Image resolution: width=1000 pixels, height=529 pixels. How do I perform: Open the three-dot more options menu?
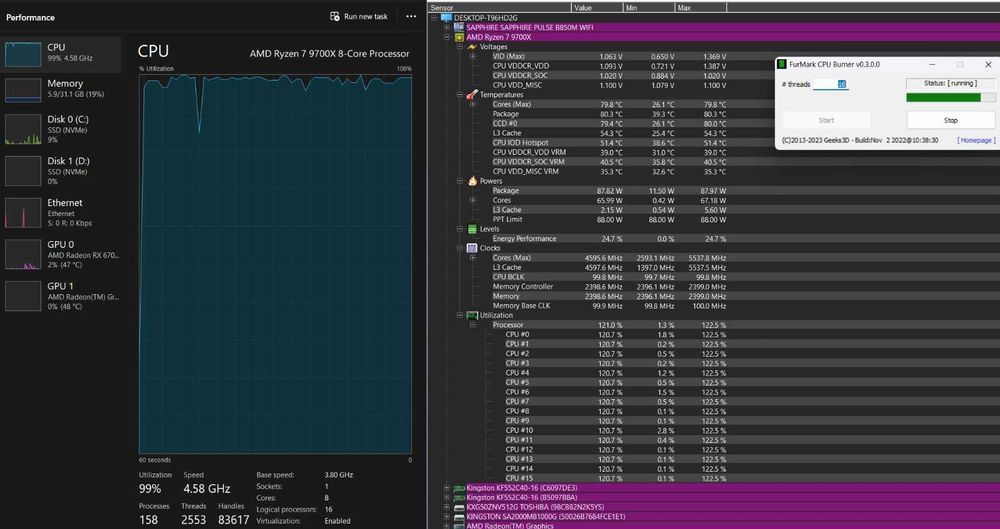(x=411, y=17)
